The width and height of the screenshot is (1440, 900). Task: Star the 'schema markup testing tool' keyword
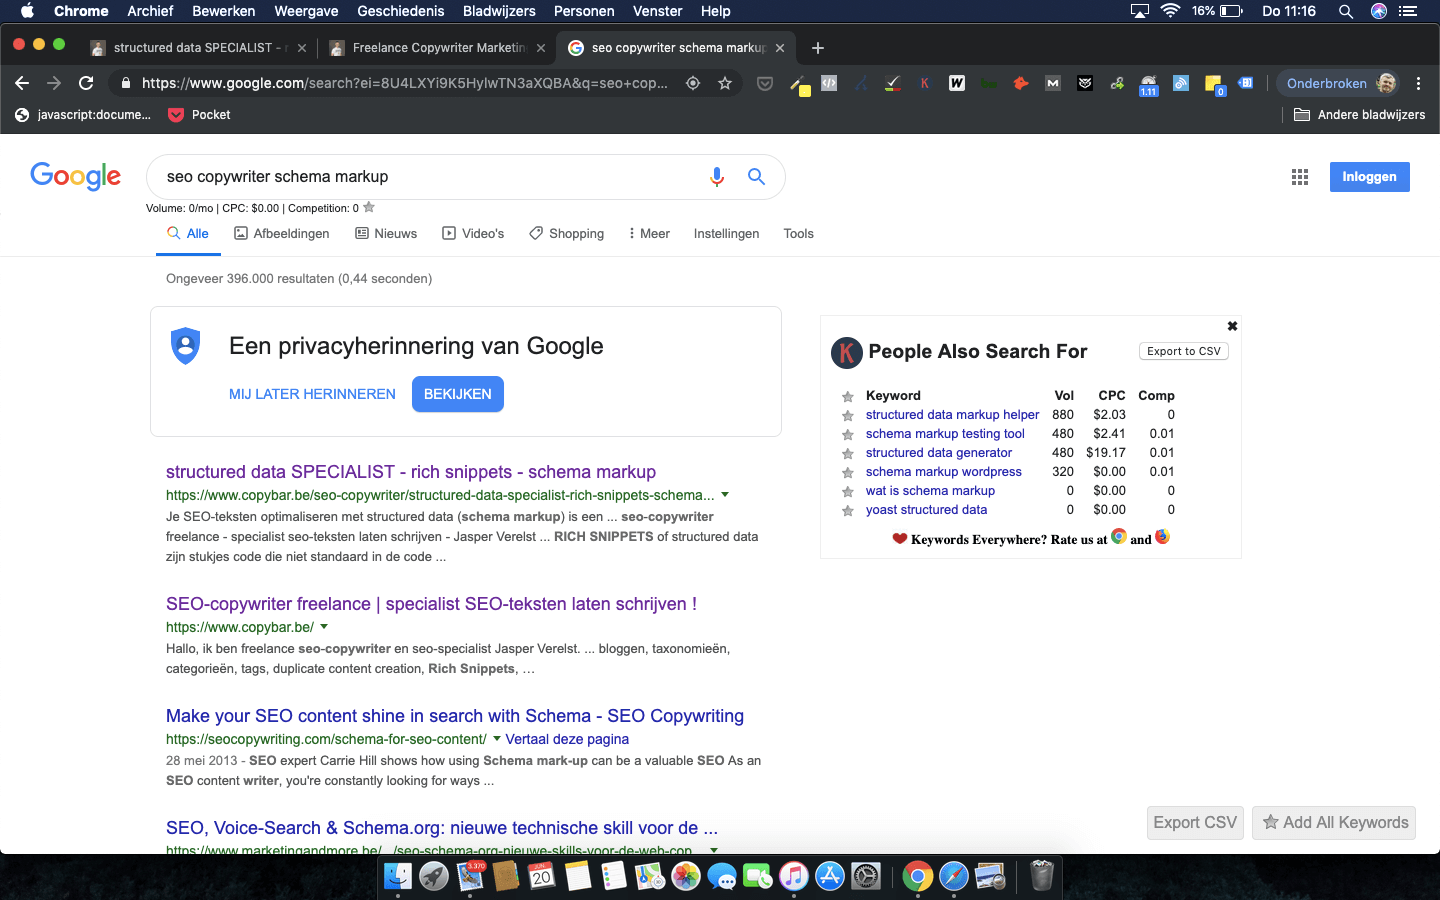point(847,434)
